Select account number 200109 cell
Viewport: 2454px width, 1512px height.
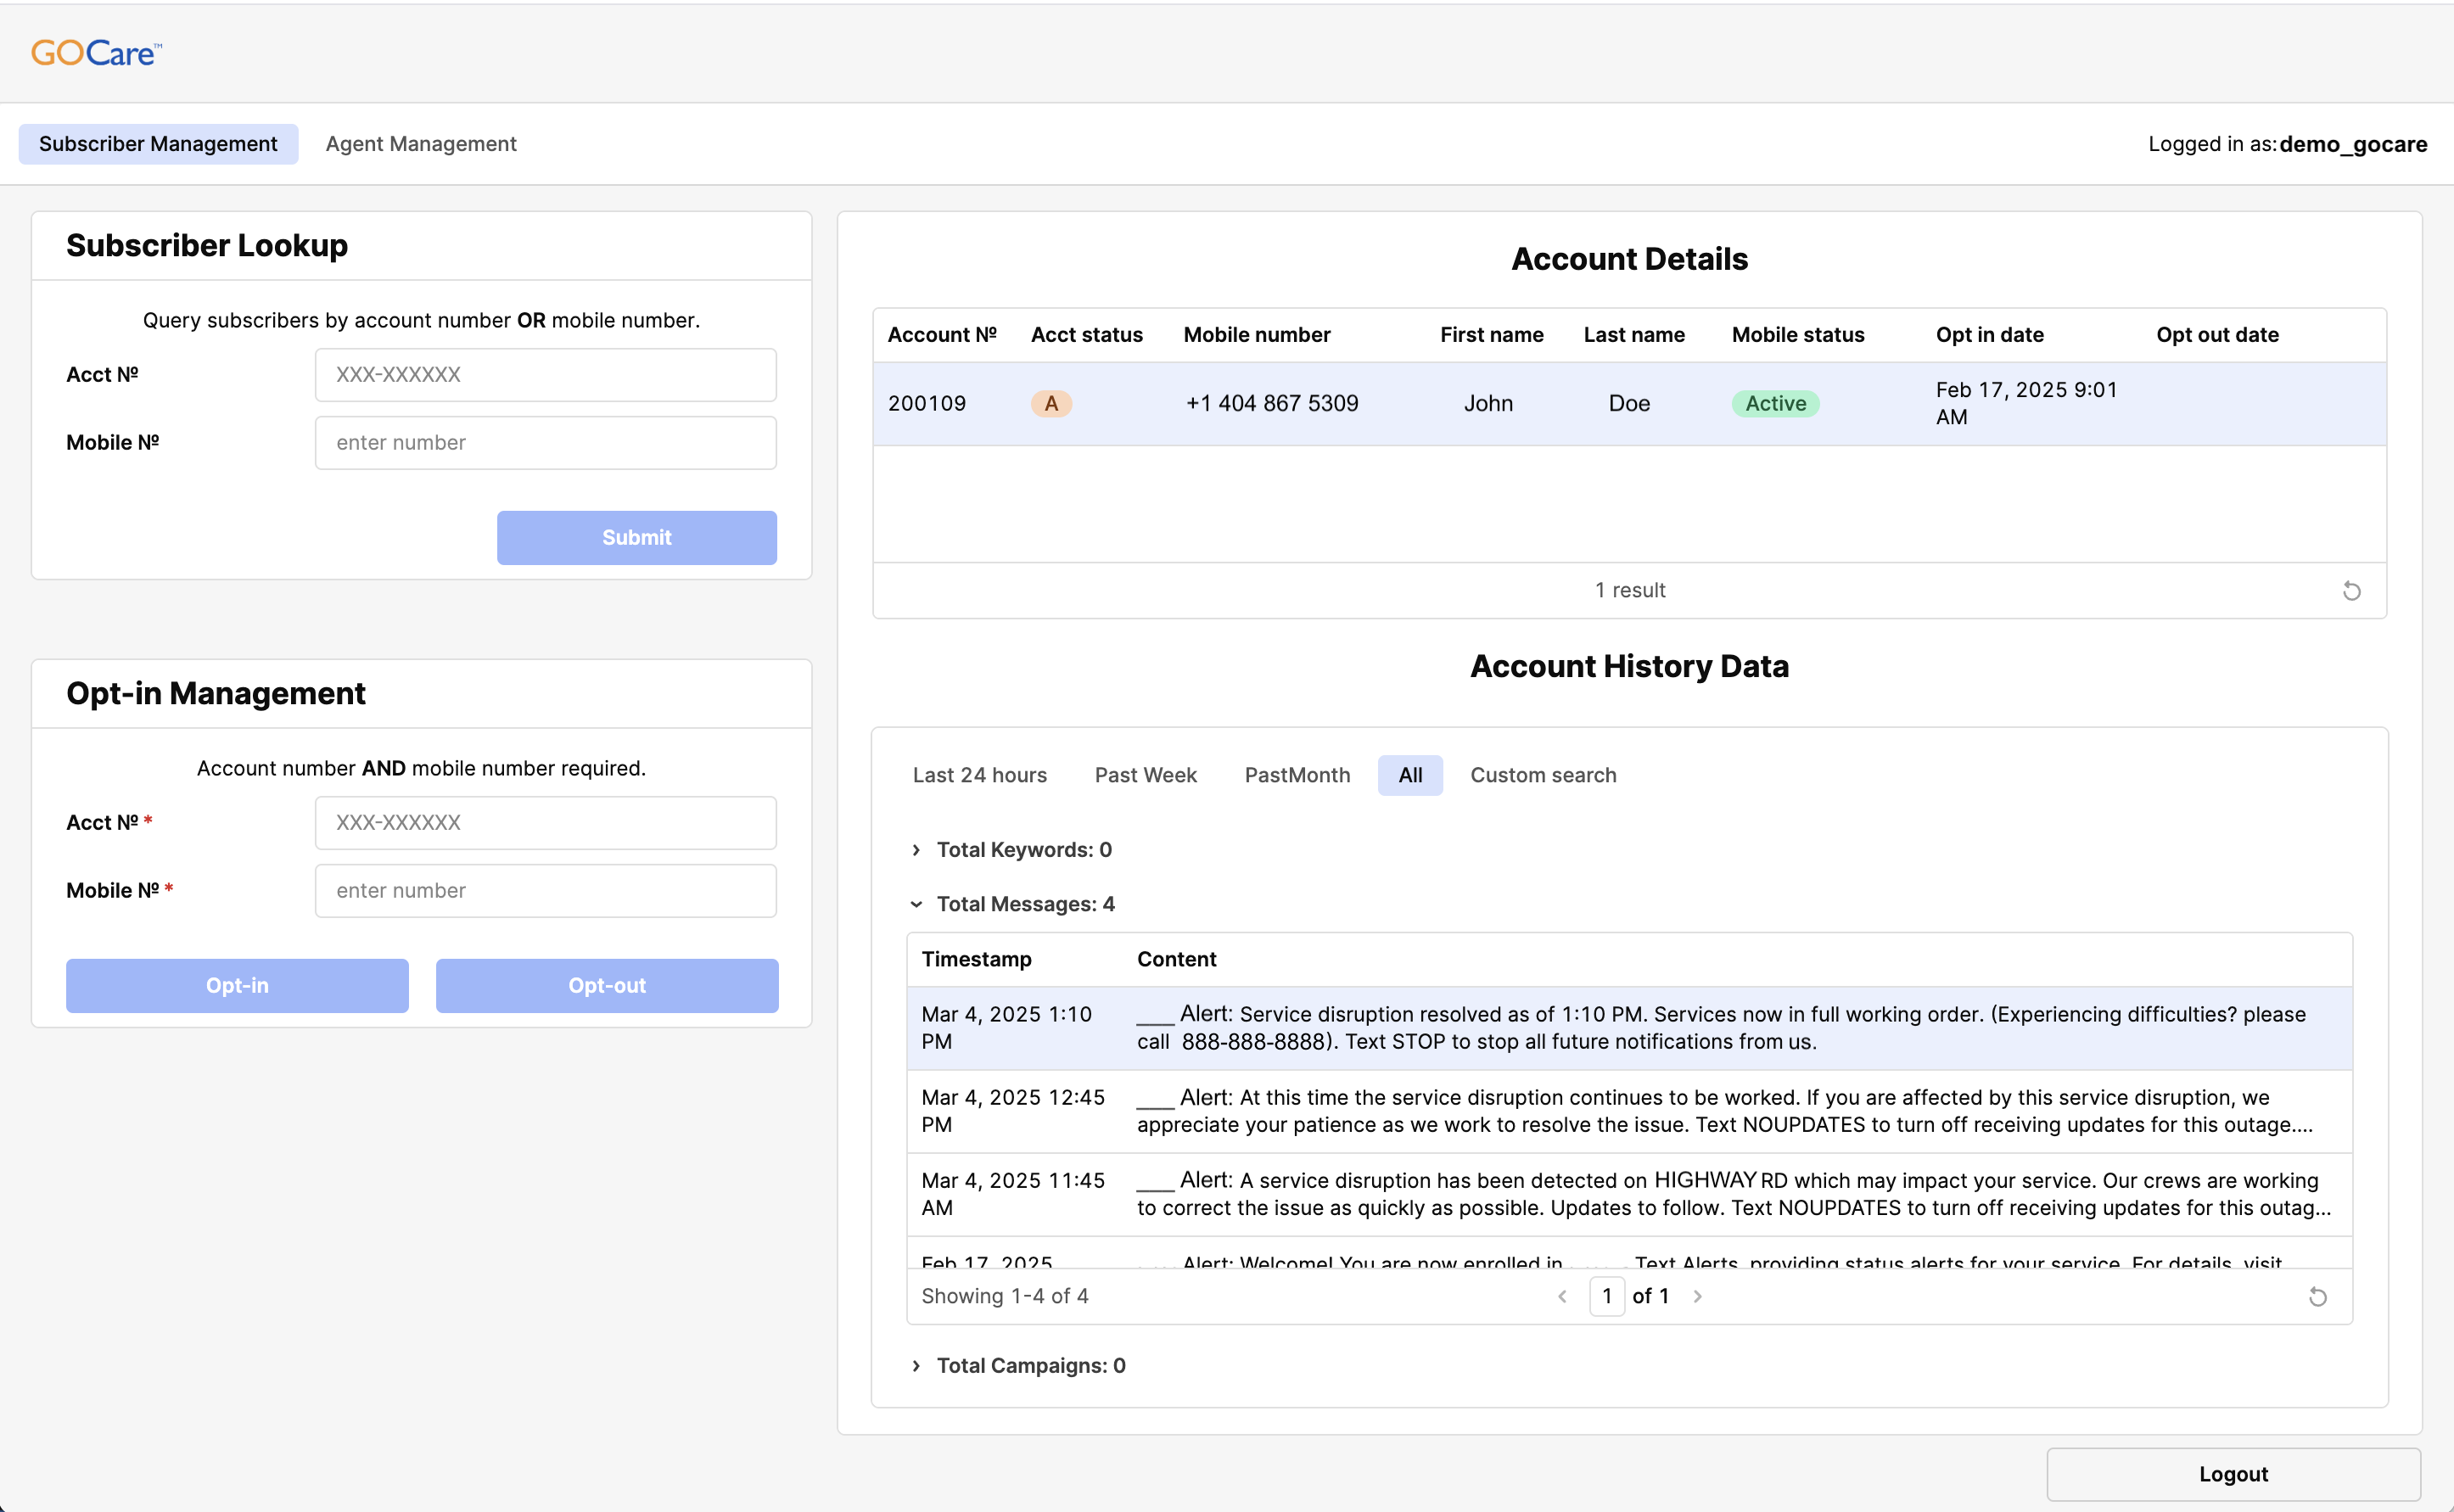pos(927,404)
